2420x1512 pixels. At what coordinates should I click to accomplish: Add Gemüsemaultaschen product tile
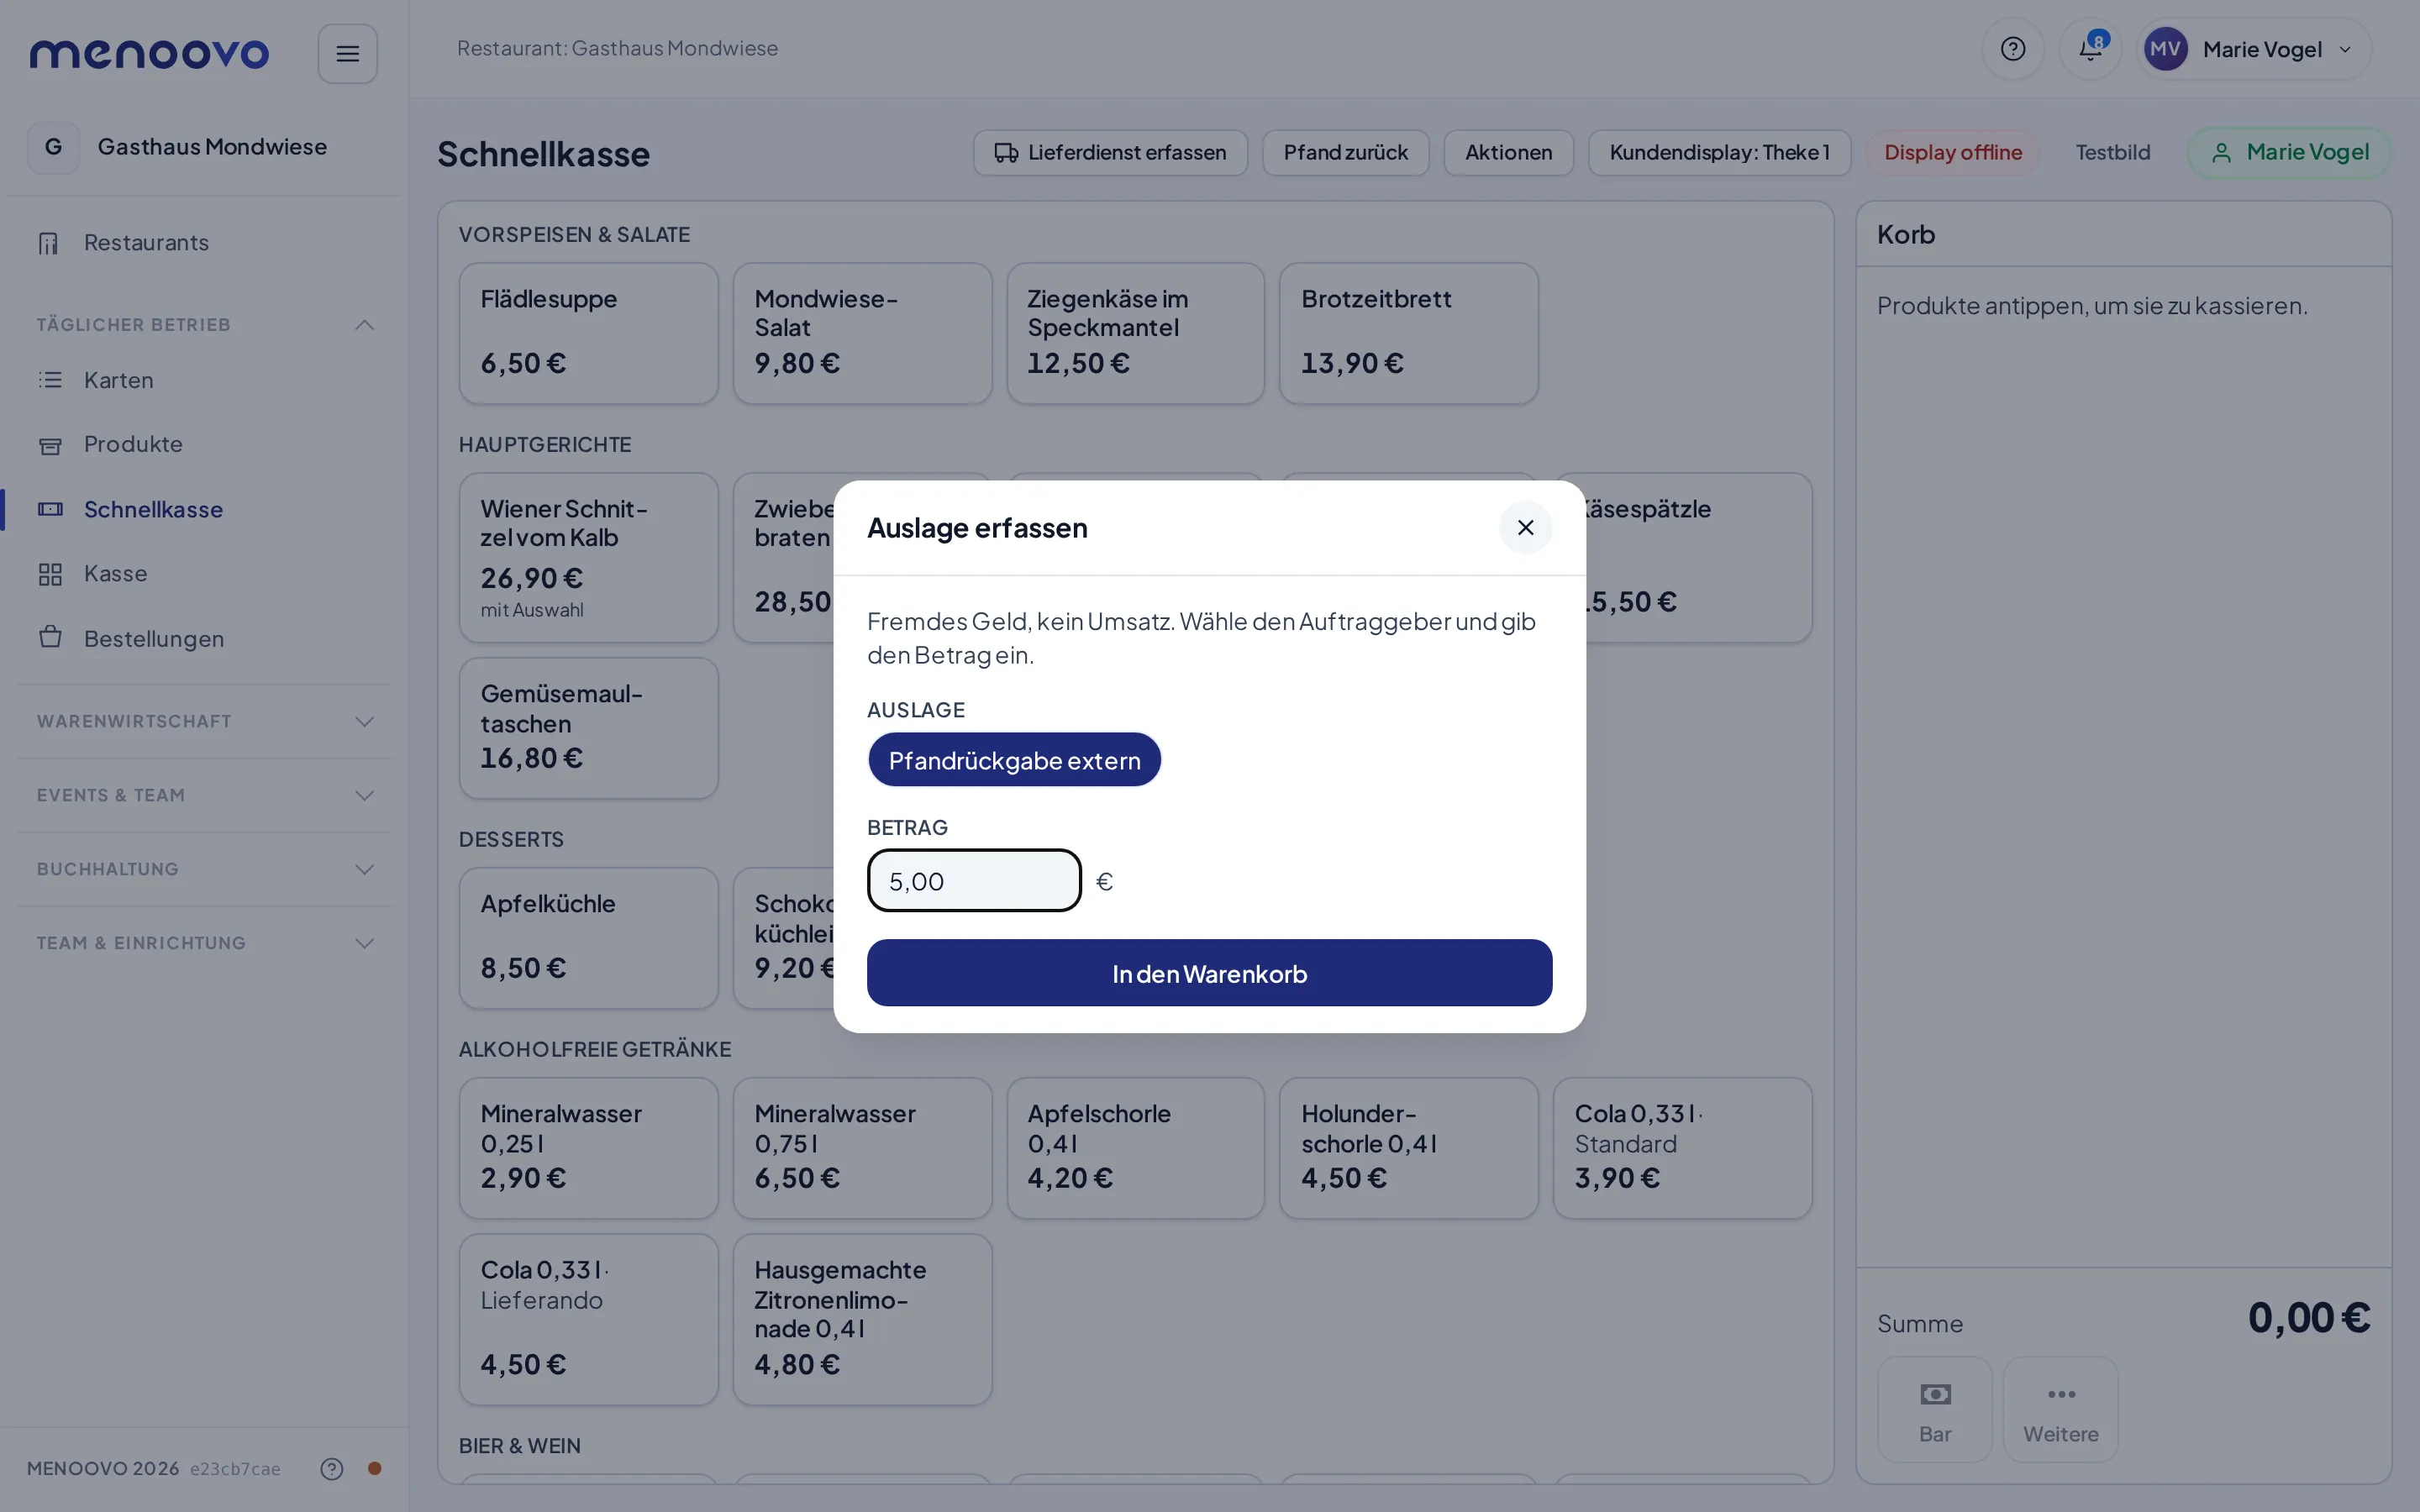tap(588, 728)
